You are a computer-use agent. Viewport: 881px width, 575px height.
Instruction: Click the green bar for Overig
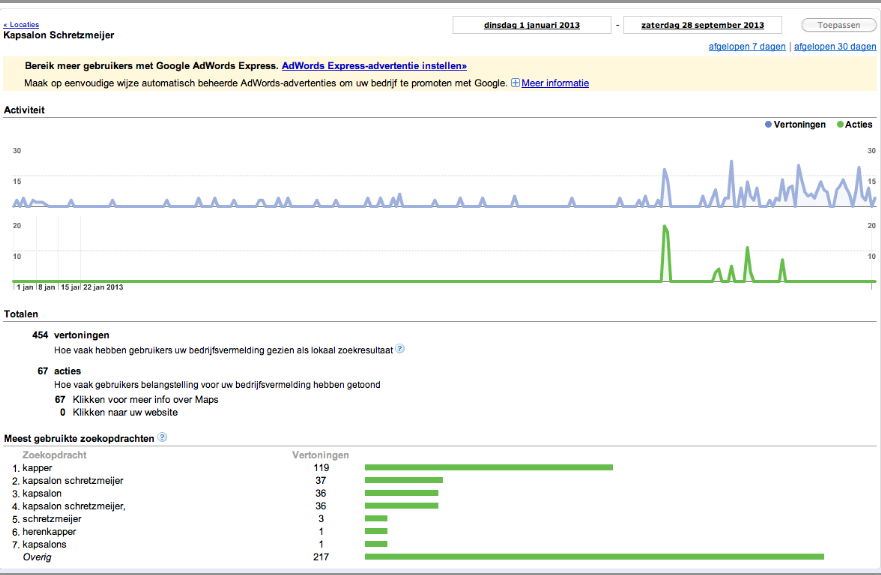[x=594, y=556]
